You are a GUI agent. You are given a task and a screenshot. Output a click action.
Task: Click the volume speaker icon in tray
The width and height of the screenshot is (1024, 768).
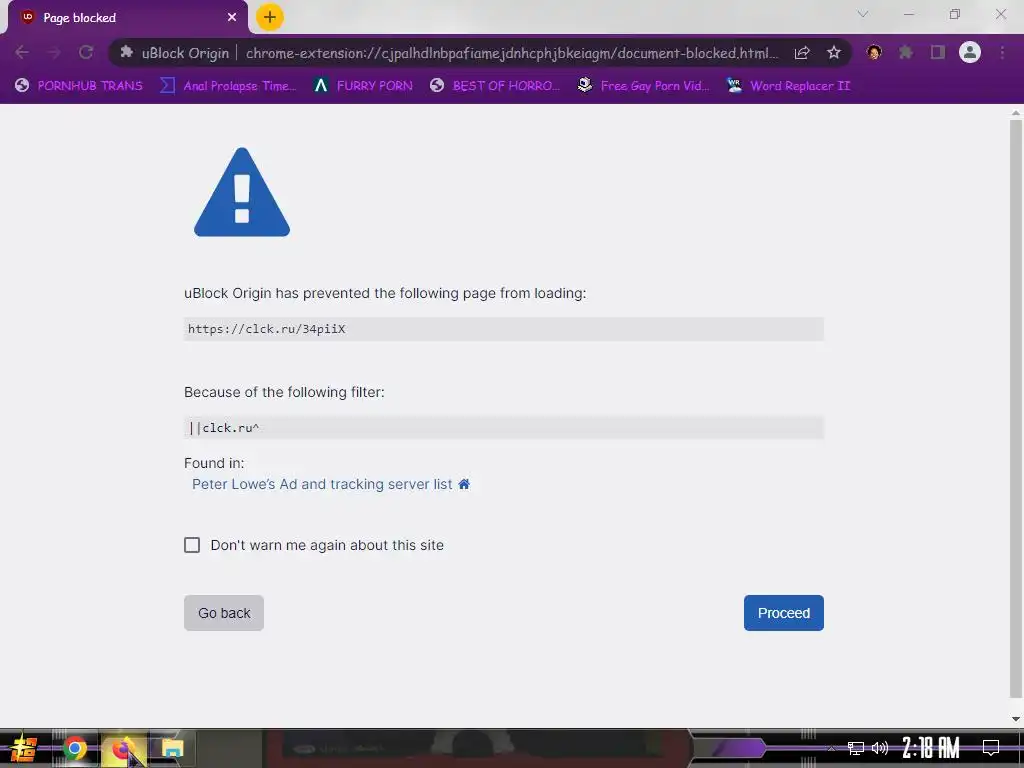tap(880, 748)
